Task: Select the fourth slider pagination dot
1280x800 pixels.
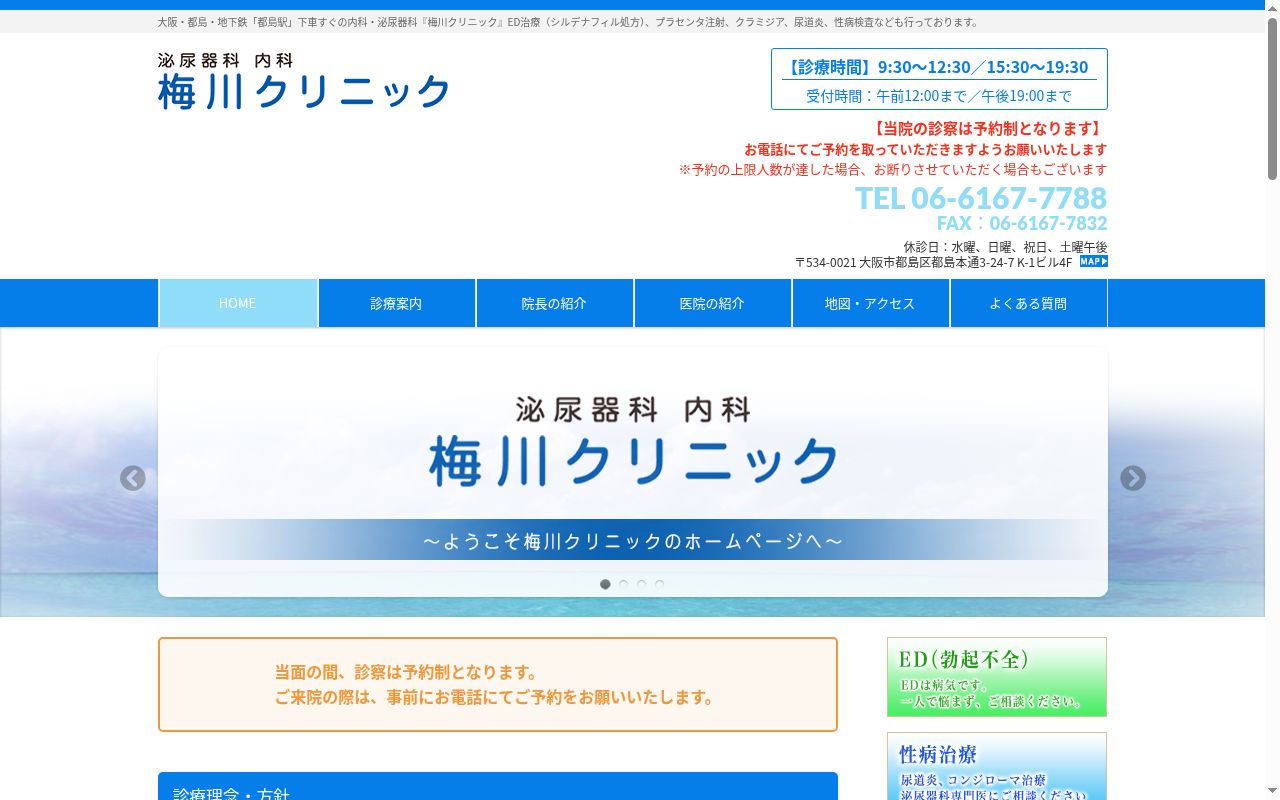Action: click(659, 584)
